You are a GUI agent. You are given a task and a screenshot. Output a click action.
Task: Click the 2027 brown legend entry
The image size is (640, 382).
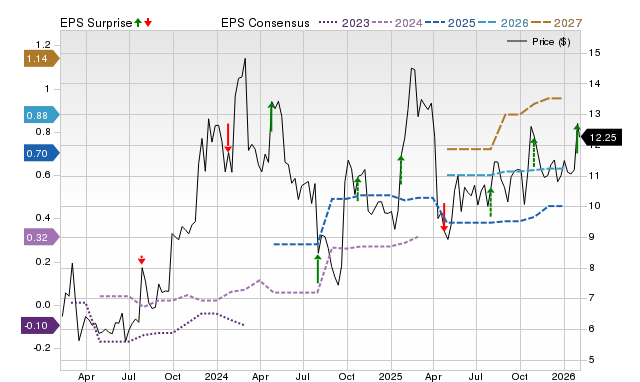556,23
